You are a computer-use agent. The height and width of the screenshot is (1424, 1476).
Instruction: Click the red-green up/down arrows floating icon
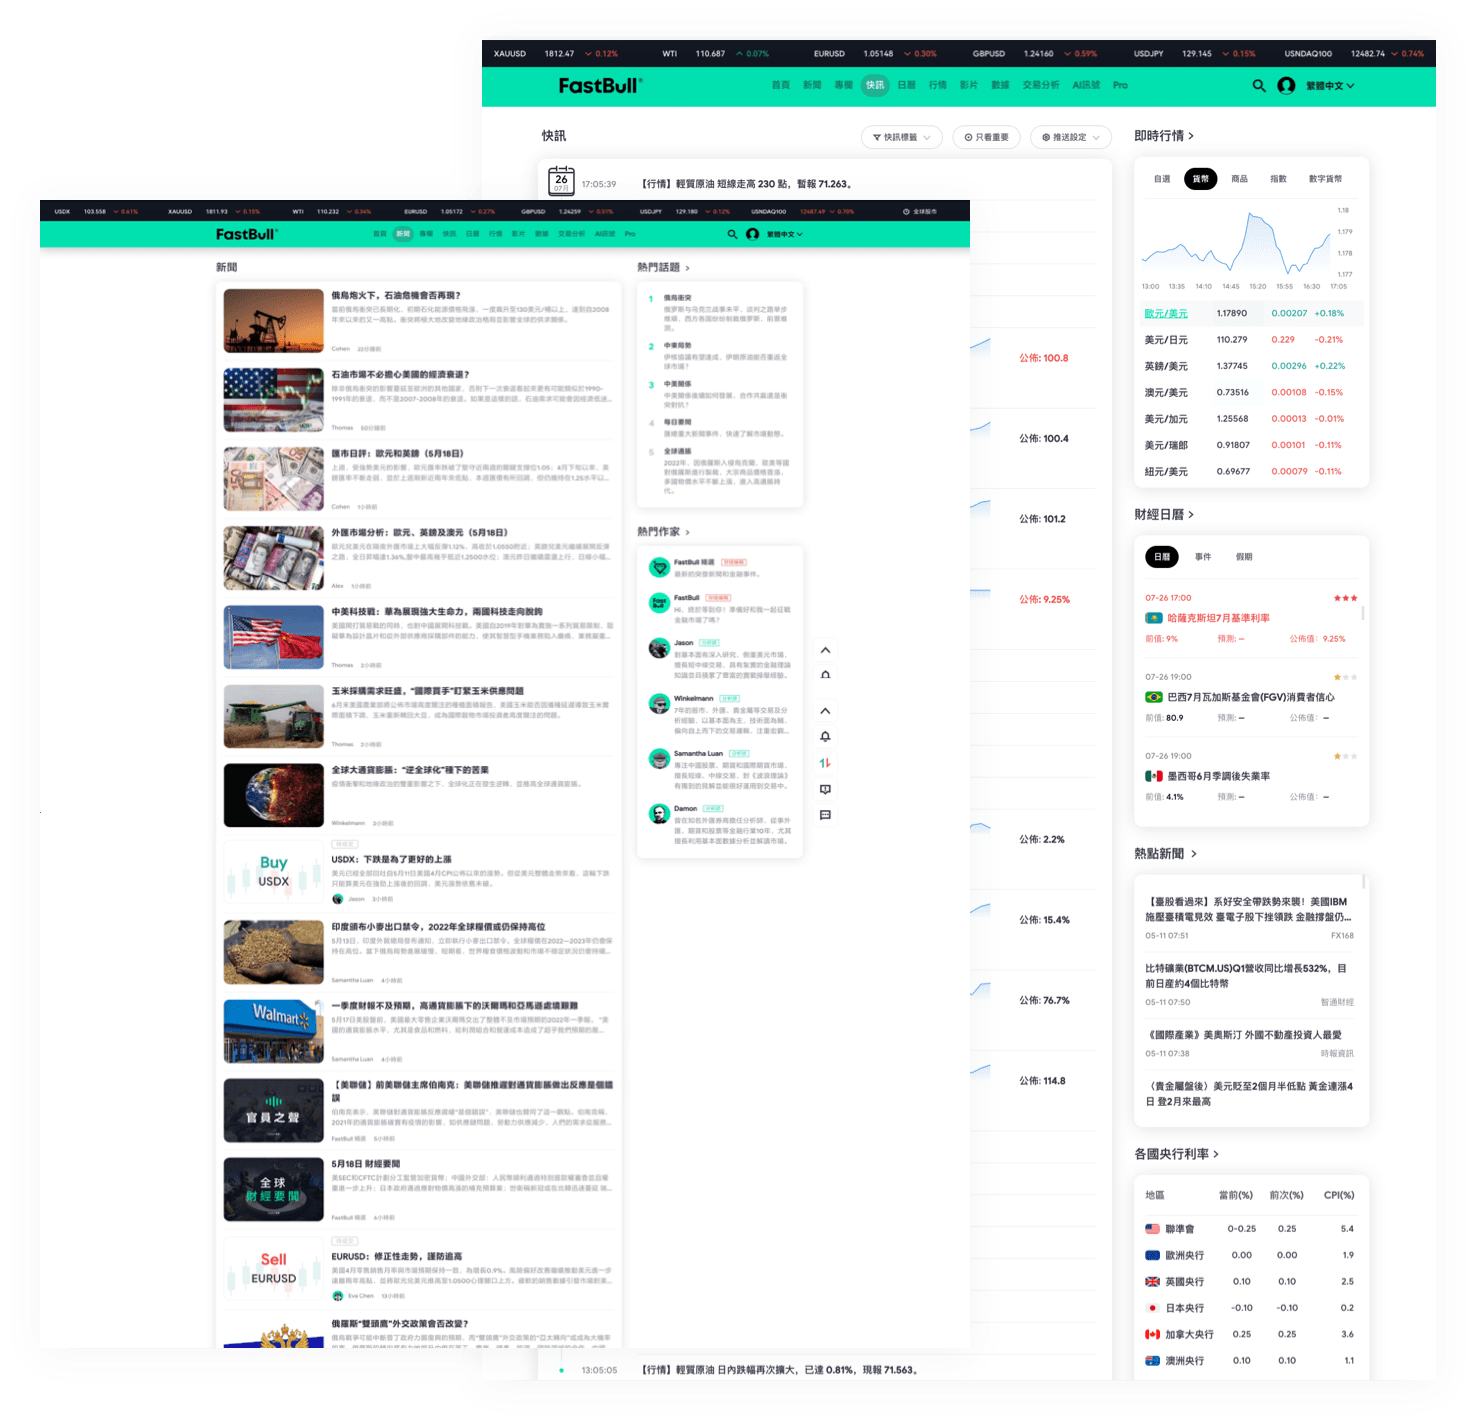825,763
